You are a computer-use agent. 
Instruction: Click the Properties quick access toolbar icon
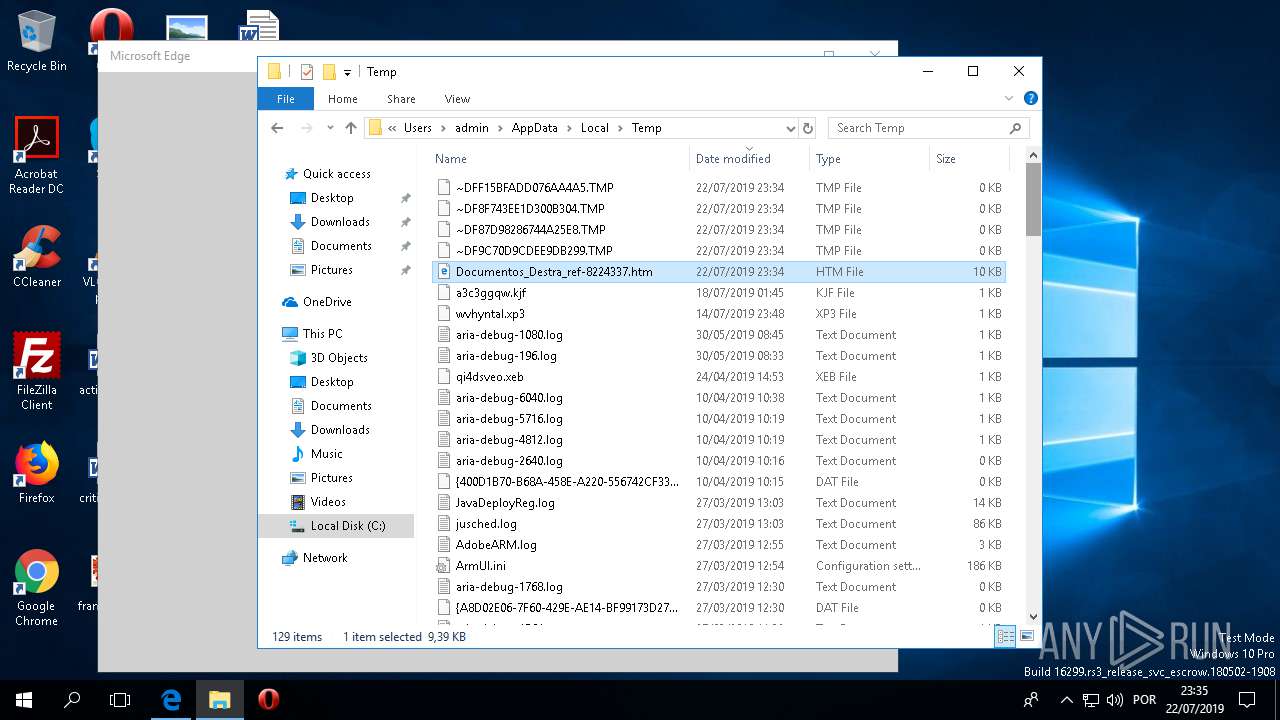[x=307, y=72]
